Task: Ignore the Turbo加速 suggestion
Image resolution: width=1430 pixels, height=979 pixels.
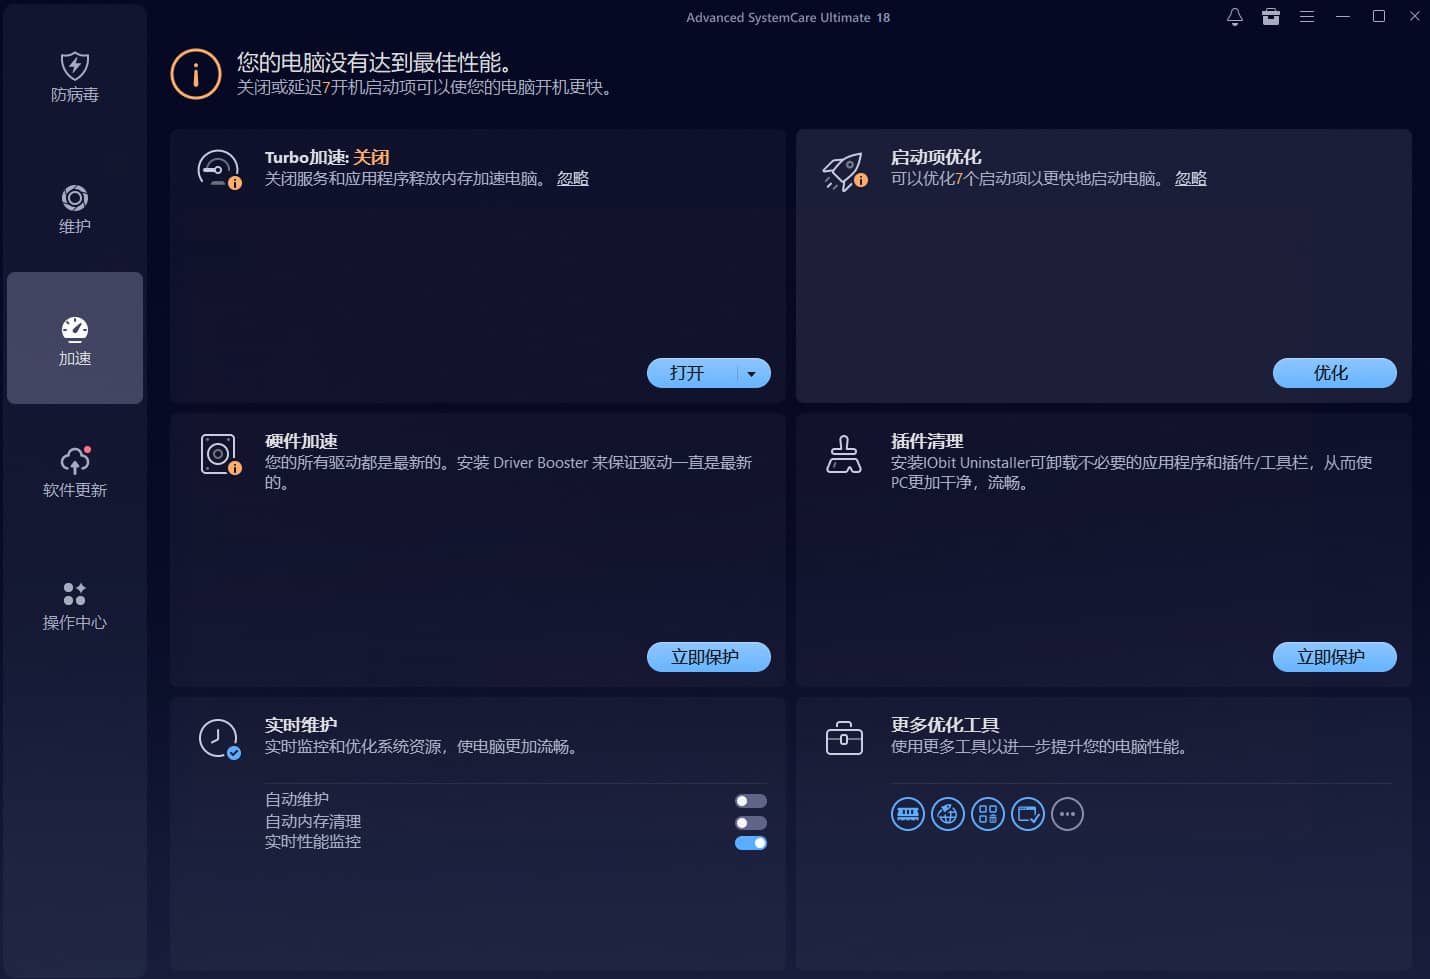Action: tap(572, 178)
